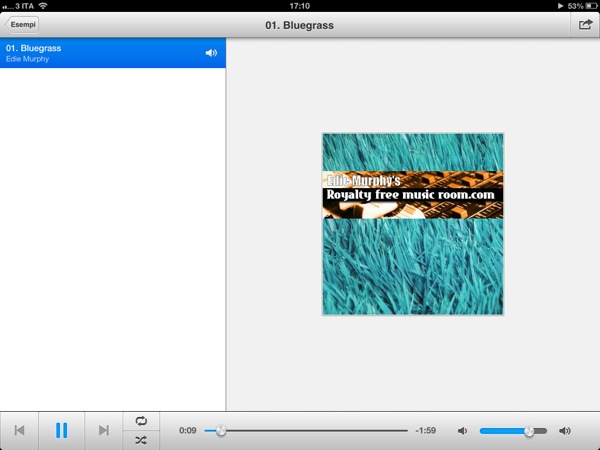Open the share action menu

(585, 25)
